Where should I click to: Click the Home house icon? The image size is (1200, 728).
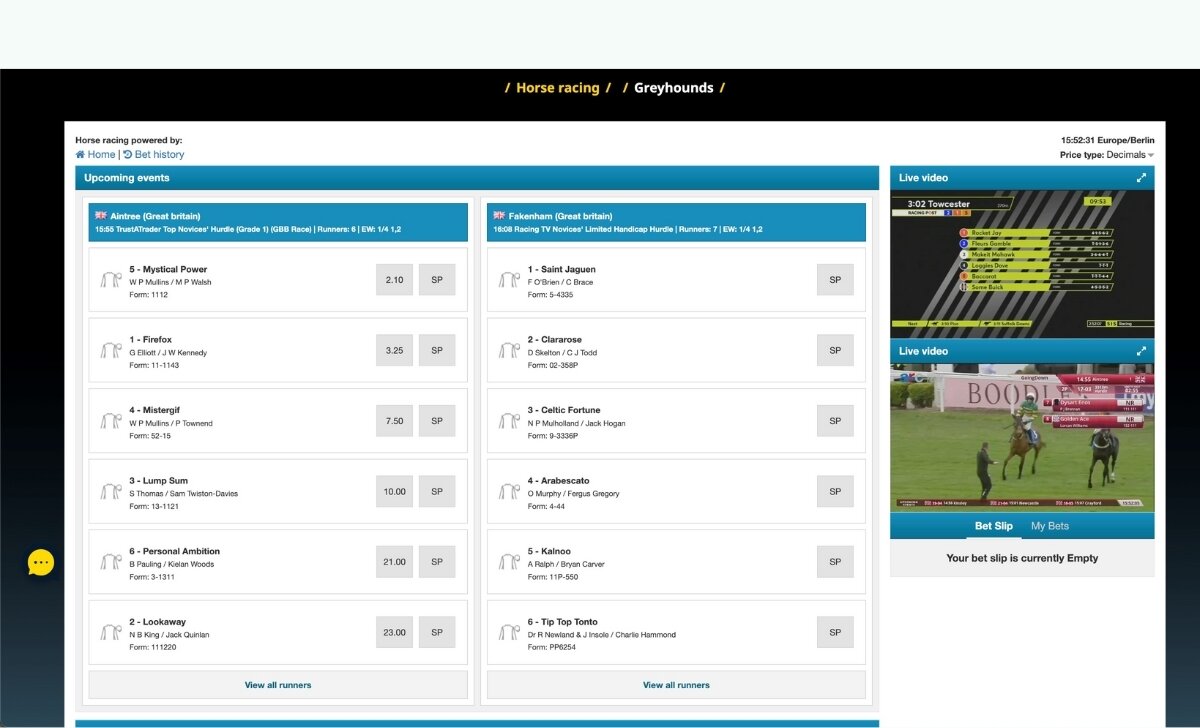point(80,155)
